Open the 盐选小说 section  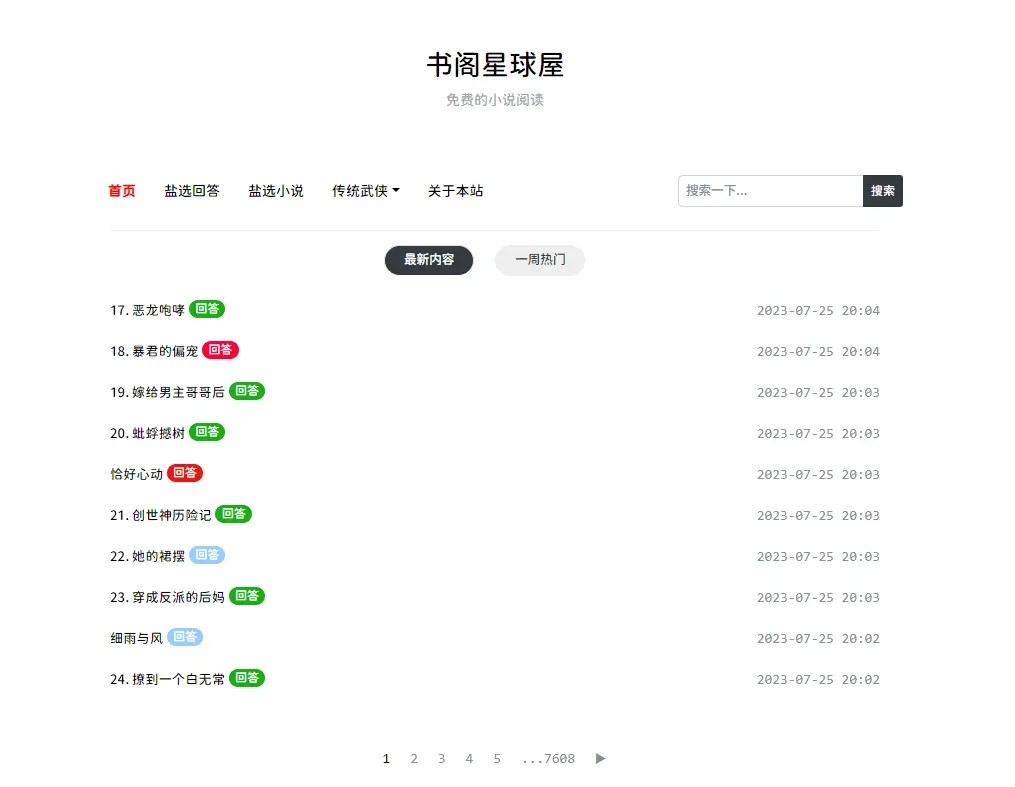(276, 191)
